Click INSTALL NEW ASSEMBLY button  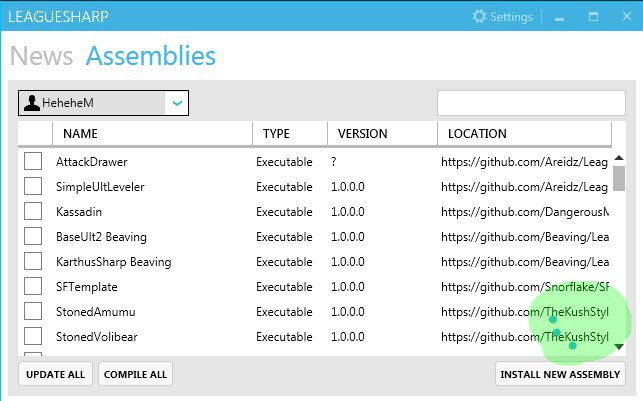pos(560,374)
